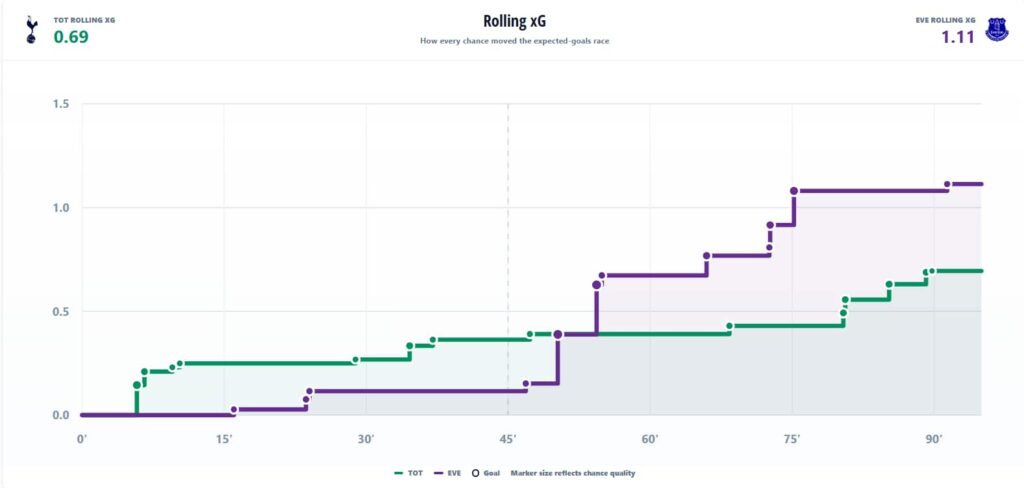Select Everton's large shot marker near 54'
This screenshot has height=488, width=1024.
(x=596, y=285)
